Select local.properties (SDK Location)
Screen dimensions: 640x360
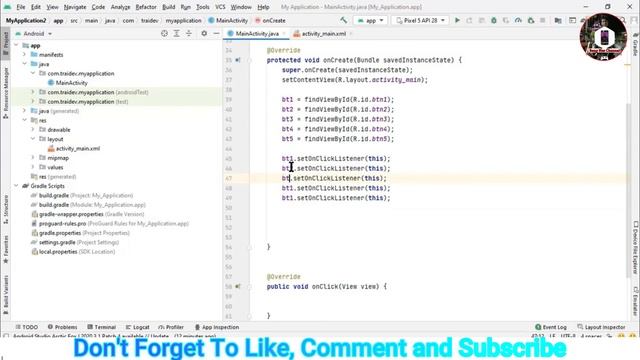pyautogui.click(x=73, y=252)
